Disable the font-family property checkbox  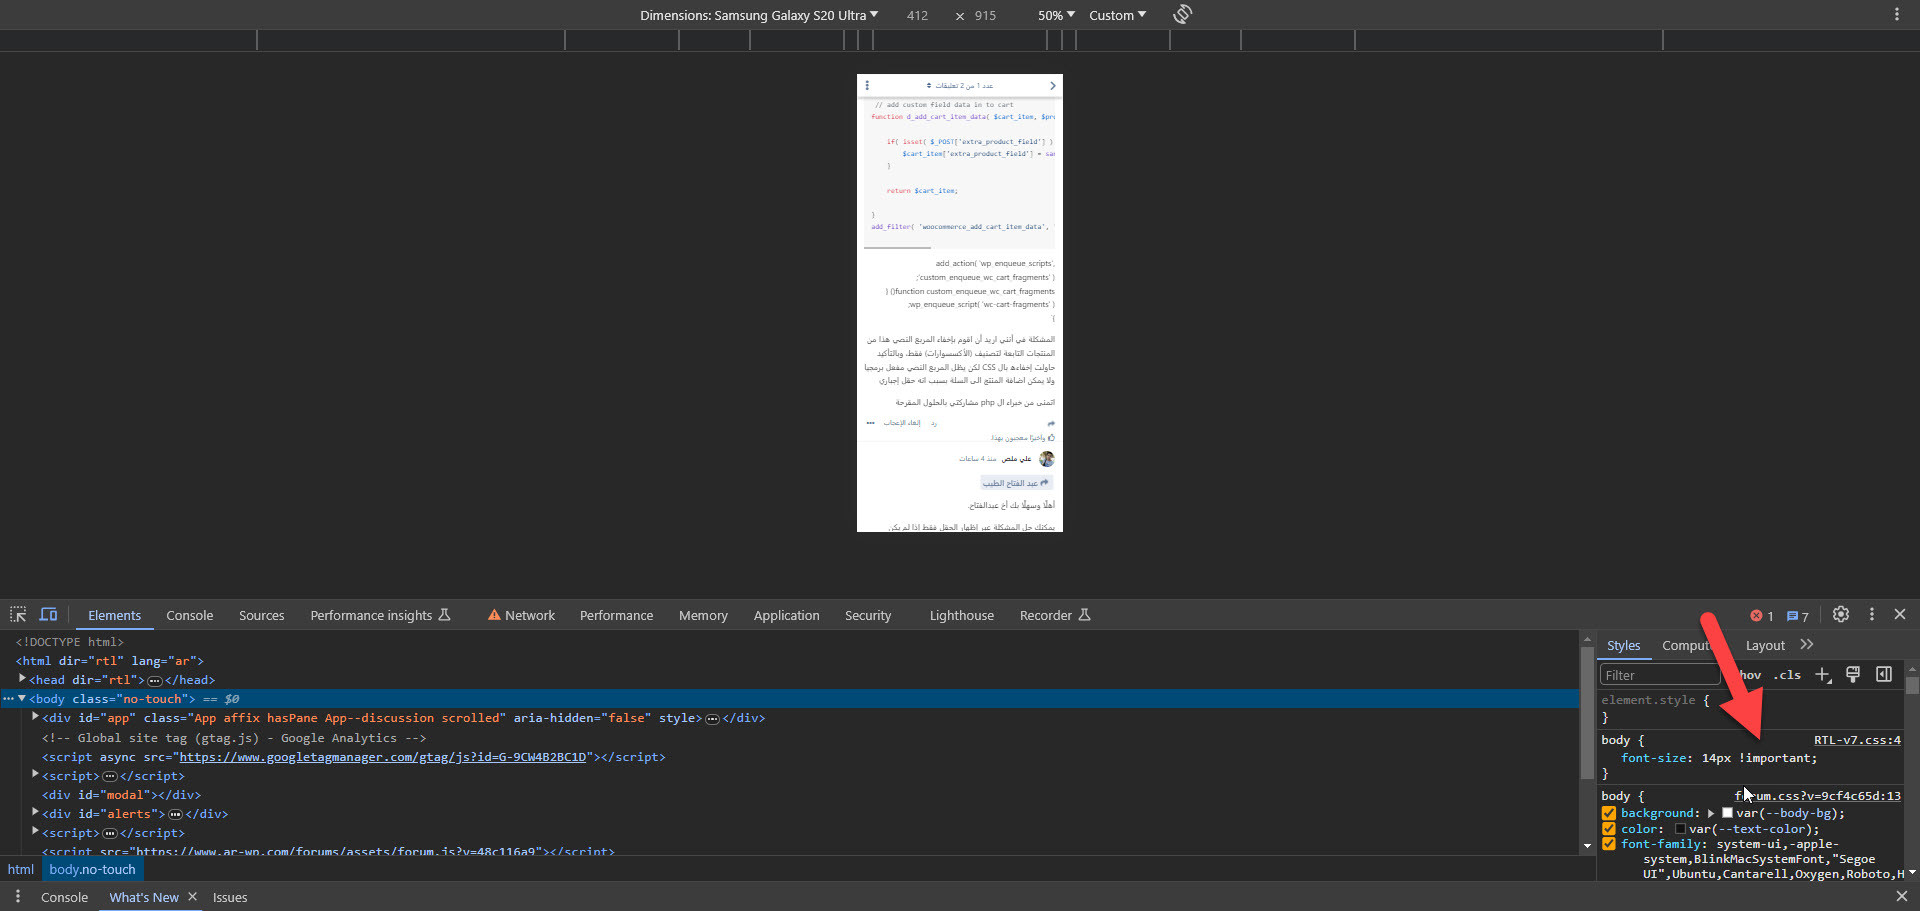coord(1609,844)
